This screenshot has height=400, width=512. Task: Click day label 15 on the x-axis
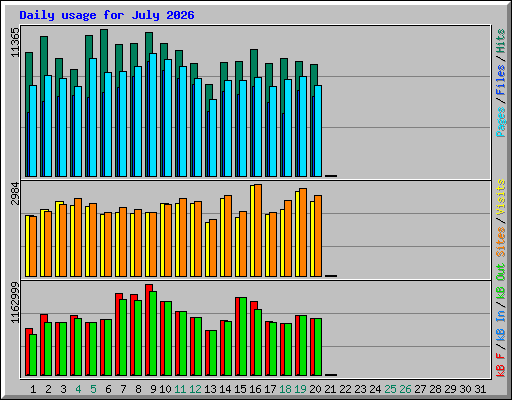pos(240,389)
